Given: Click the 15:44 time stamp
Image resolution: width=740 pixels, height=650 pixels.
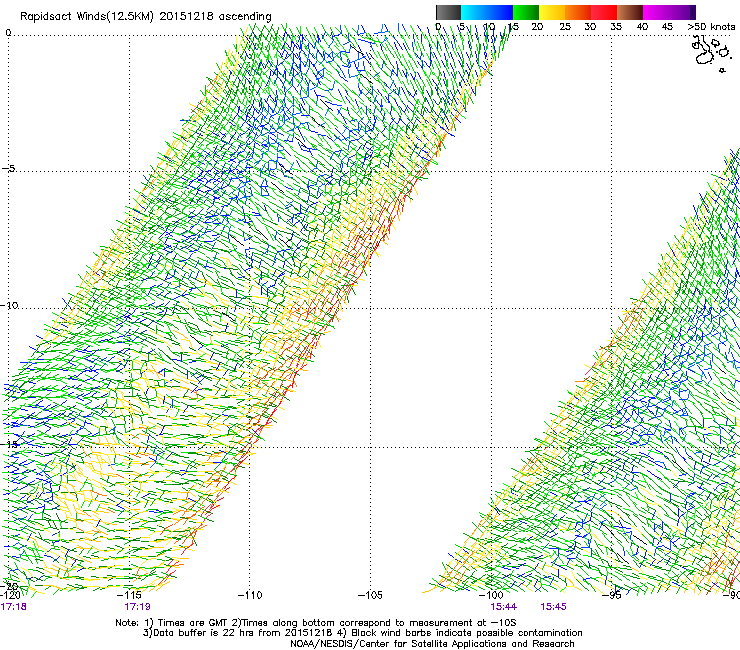Looking at the screenshot, I should point(504,607).
